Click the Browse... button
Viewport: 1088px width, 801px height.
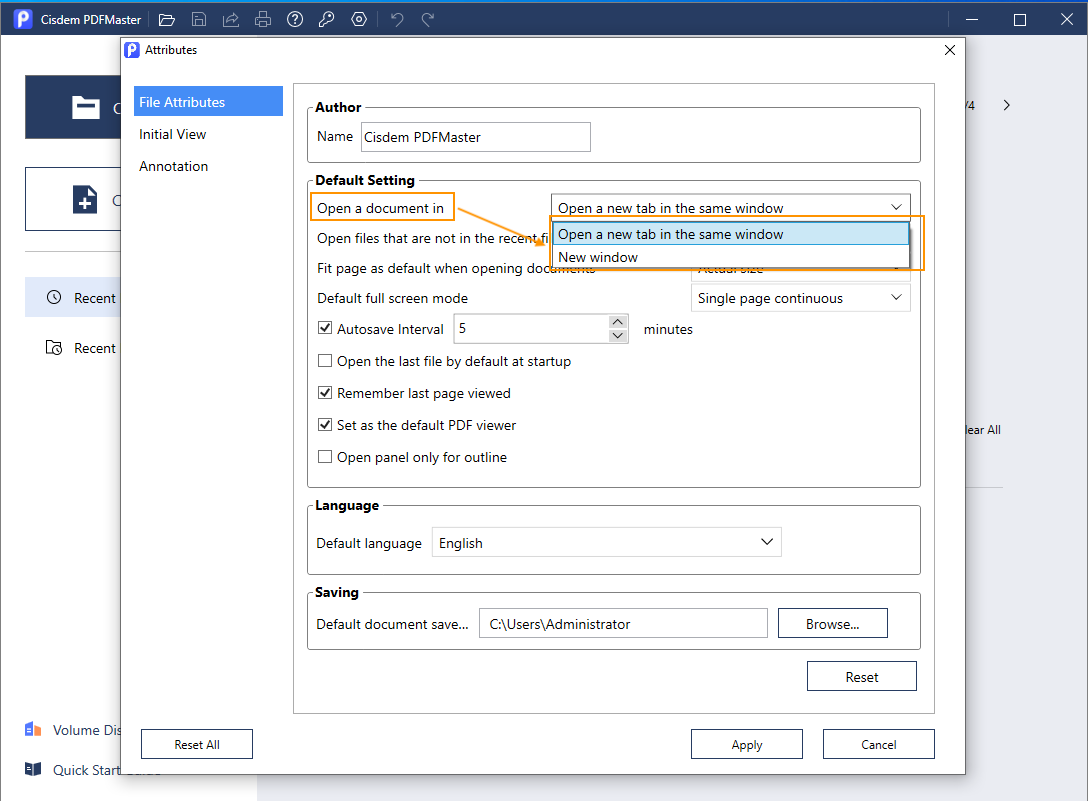point(833,623)
